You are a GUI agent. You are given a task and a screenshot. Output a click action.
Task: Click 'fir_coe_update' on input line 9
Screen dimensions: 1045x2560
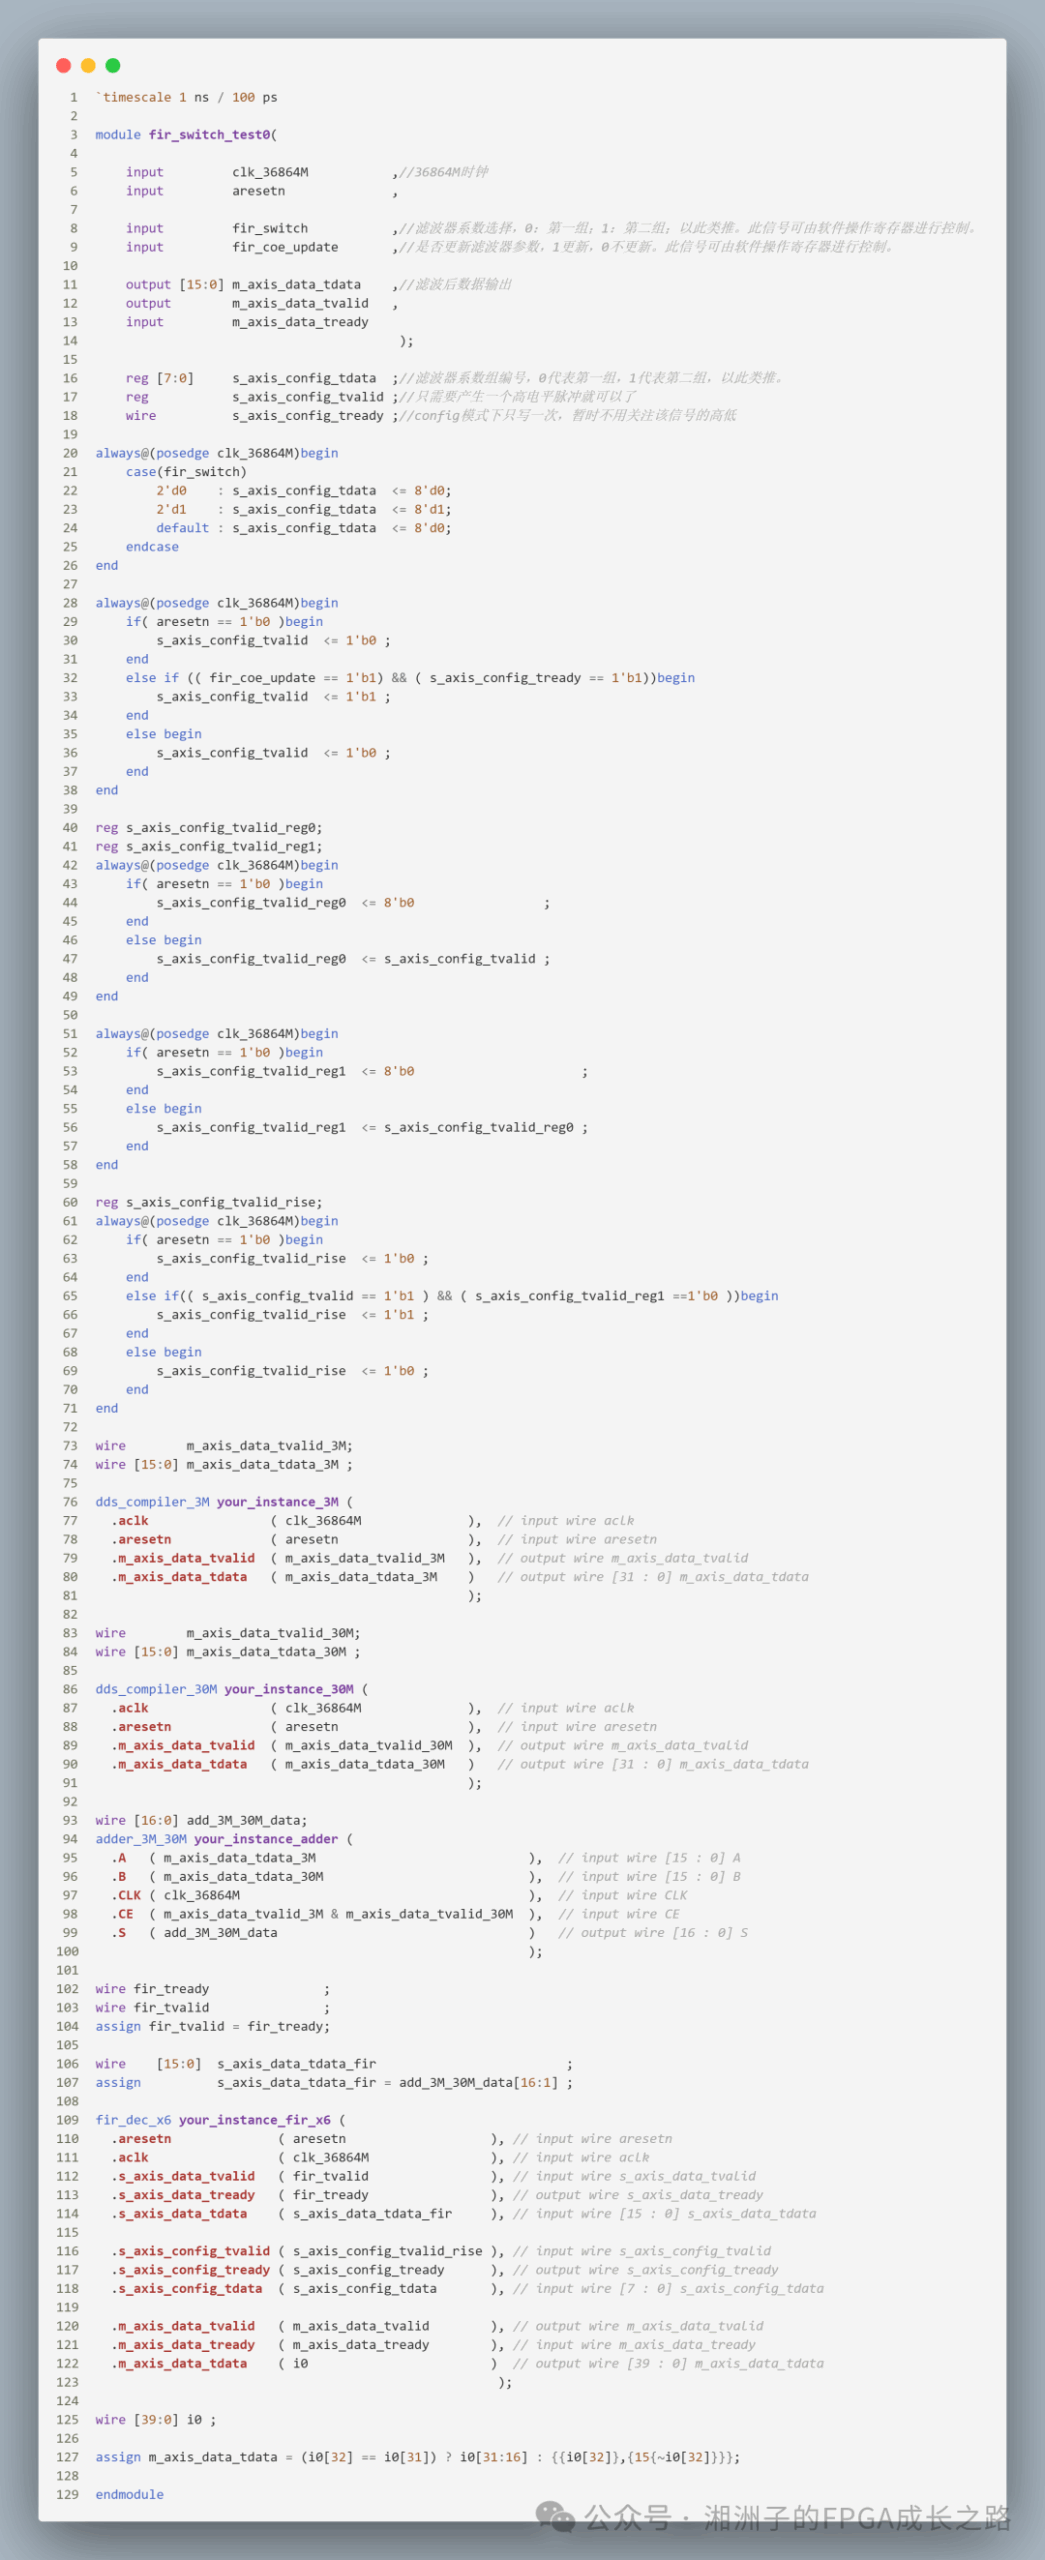click(285, 247)
